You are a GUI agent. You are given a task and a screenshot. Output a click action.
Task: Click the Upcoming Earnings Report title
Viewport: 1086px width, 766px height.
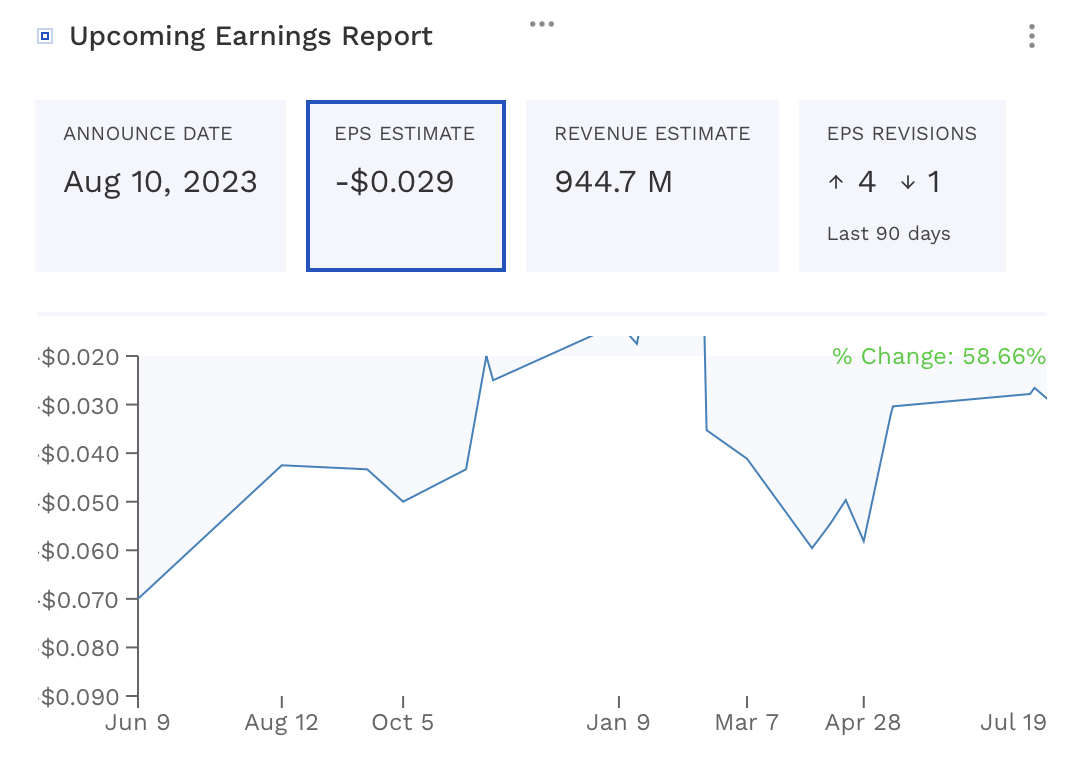[x=251, y=36]
